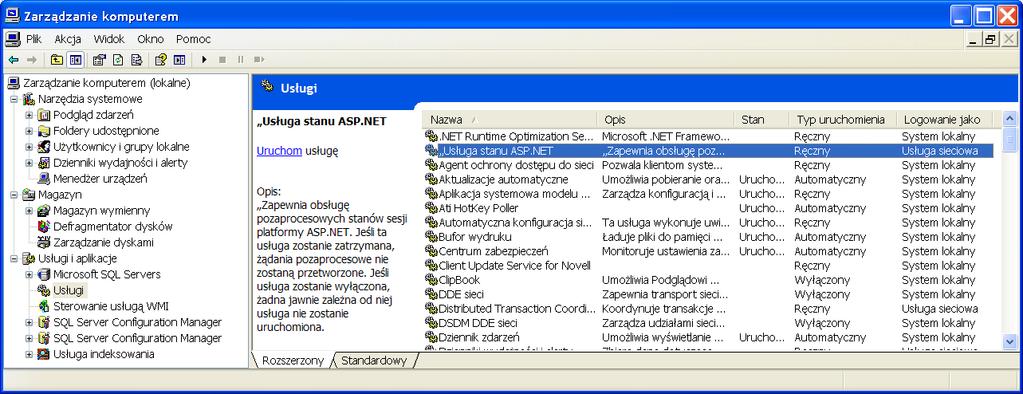
Task: Sort by Typ uruchomienia column header
Action: tap(842, 119)
